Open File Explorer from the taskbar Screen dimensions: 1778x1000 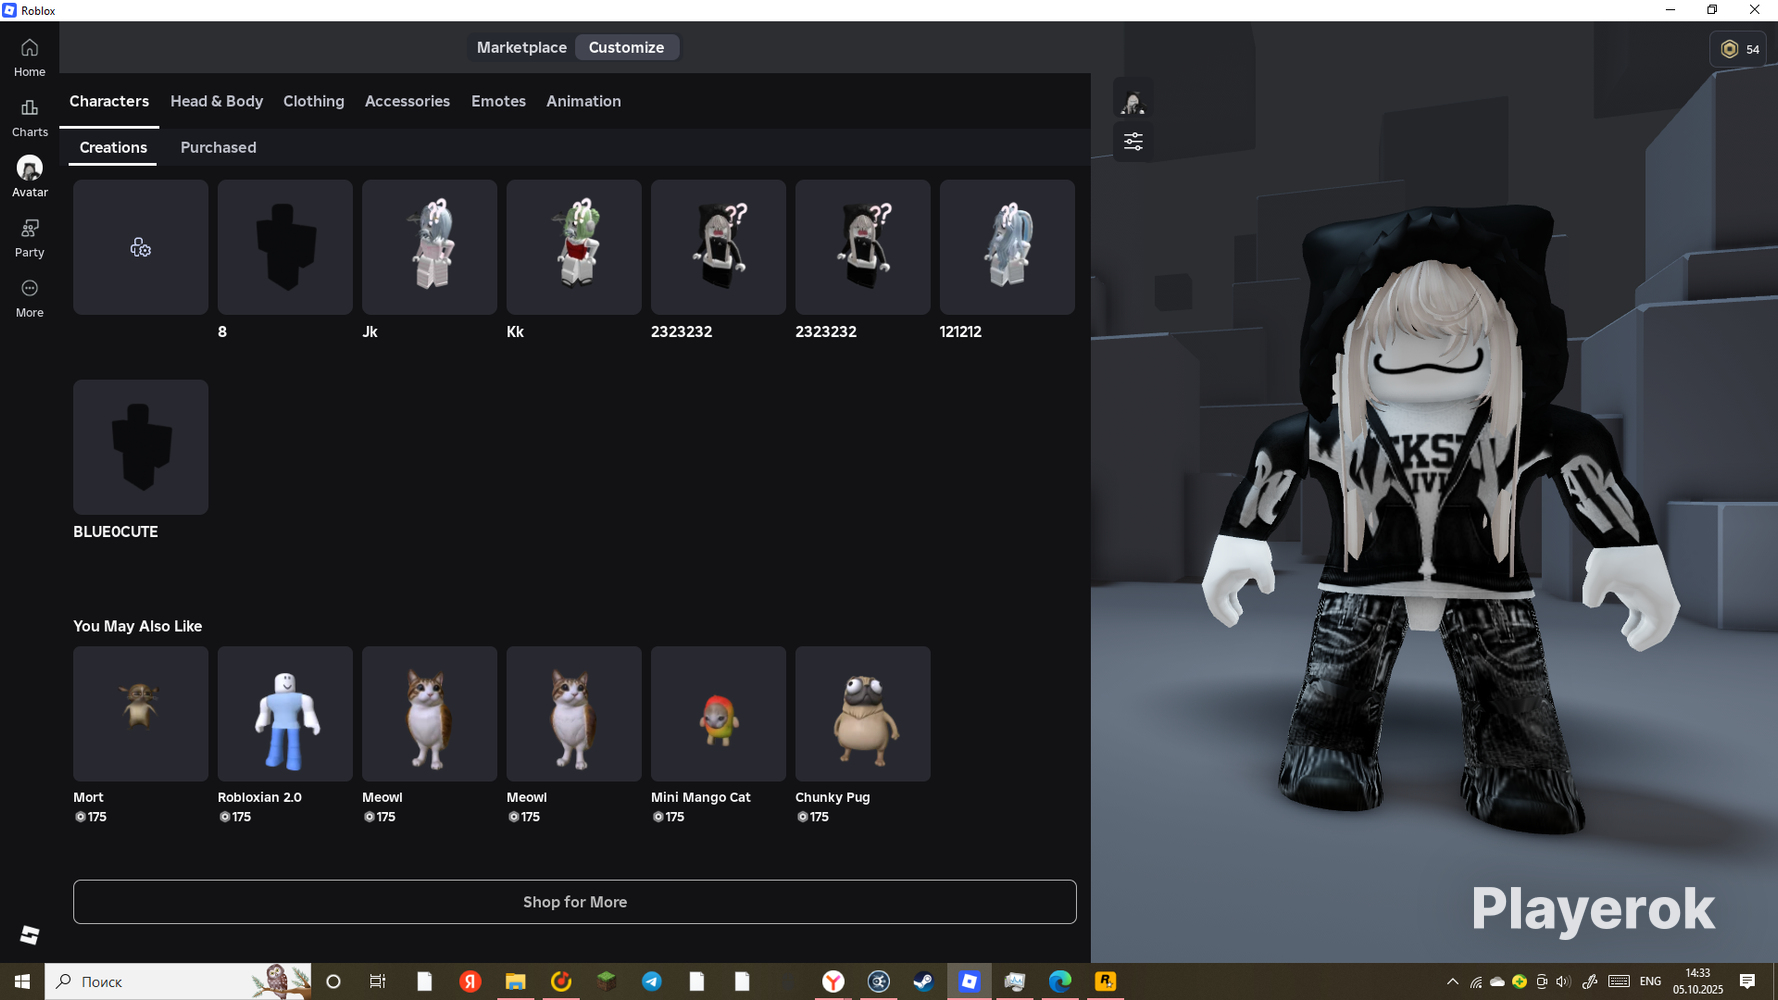point(515,981)
